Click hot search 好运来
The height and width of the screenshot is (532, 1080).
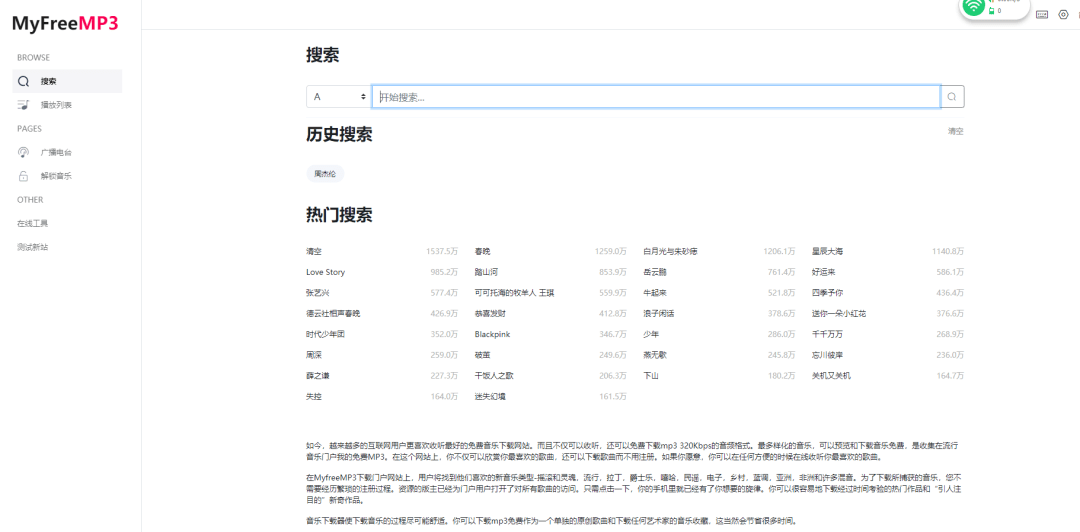[x=824, y=272]
